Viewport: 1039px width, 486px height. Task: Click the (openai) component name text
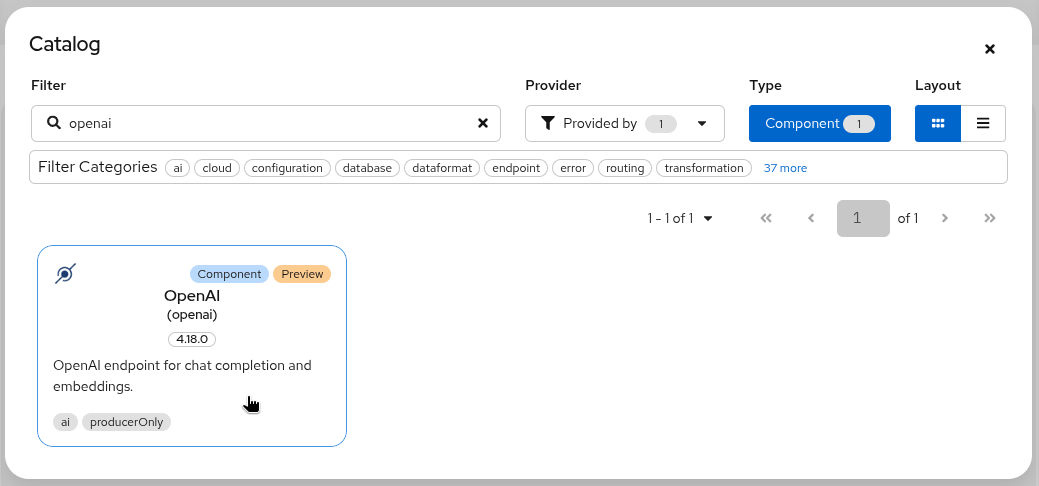(192, 314)
